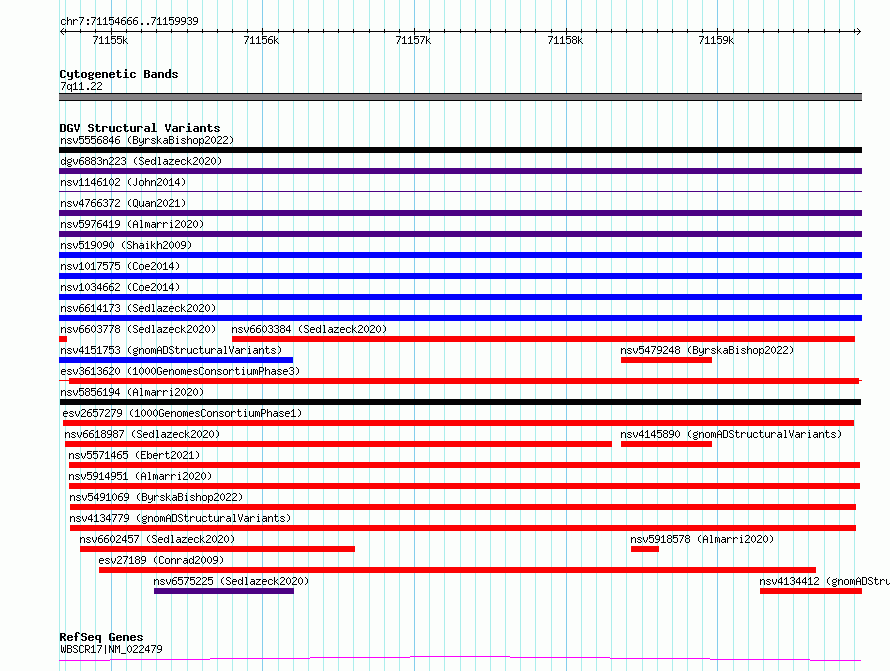Open nsv4151753 (gnomADStructuralVariants) entry
Screen dimensions: 890x671
[x=171, y=350]
